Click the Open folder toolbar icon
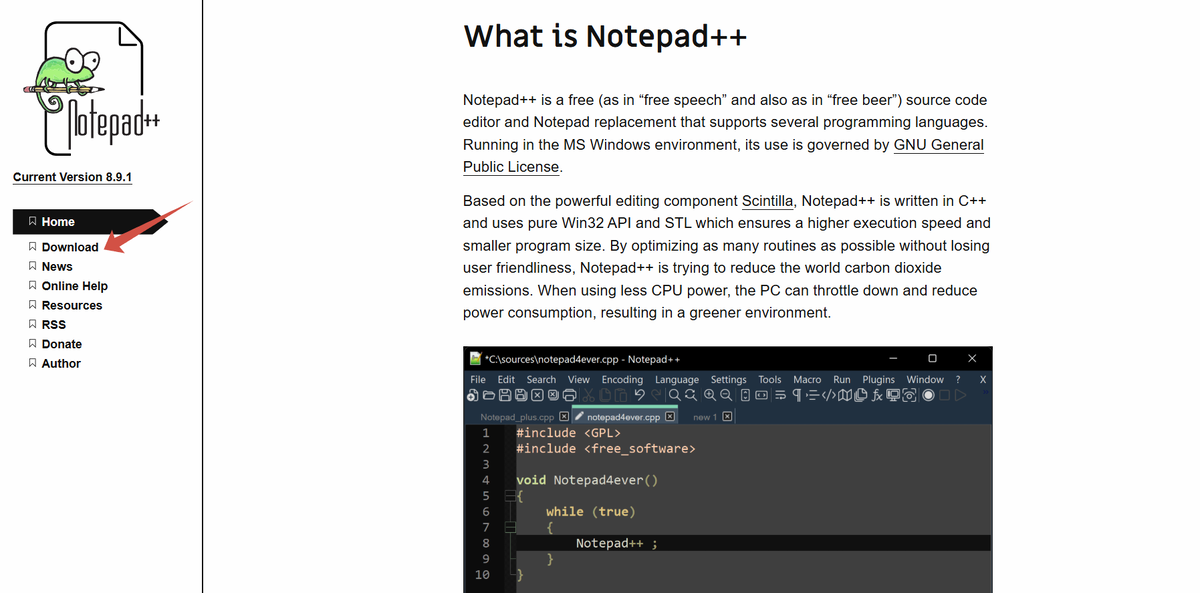This screenshot has width=1200, height=593. coord(487,395)
